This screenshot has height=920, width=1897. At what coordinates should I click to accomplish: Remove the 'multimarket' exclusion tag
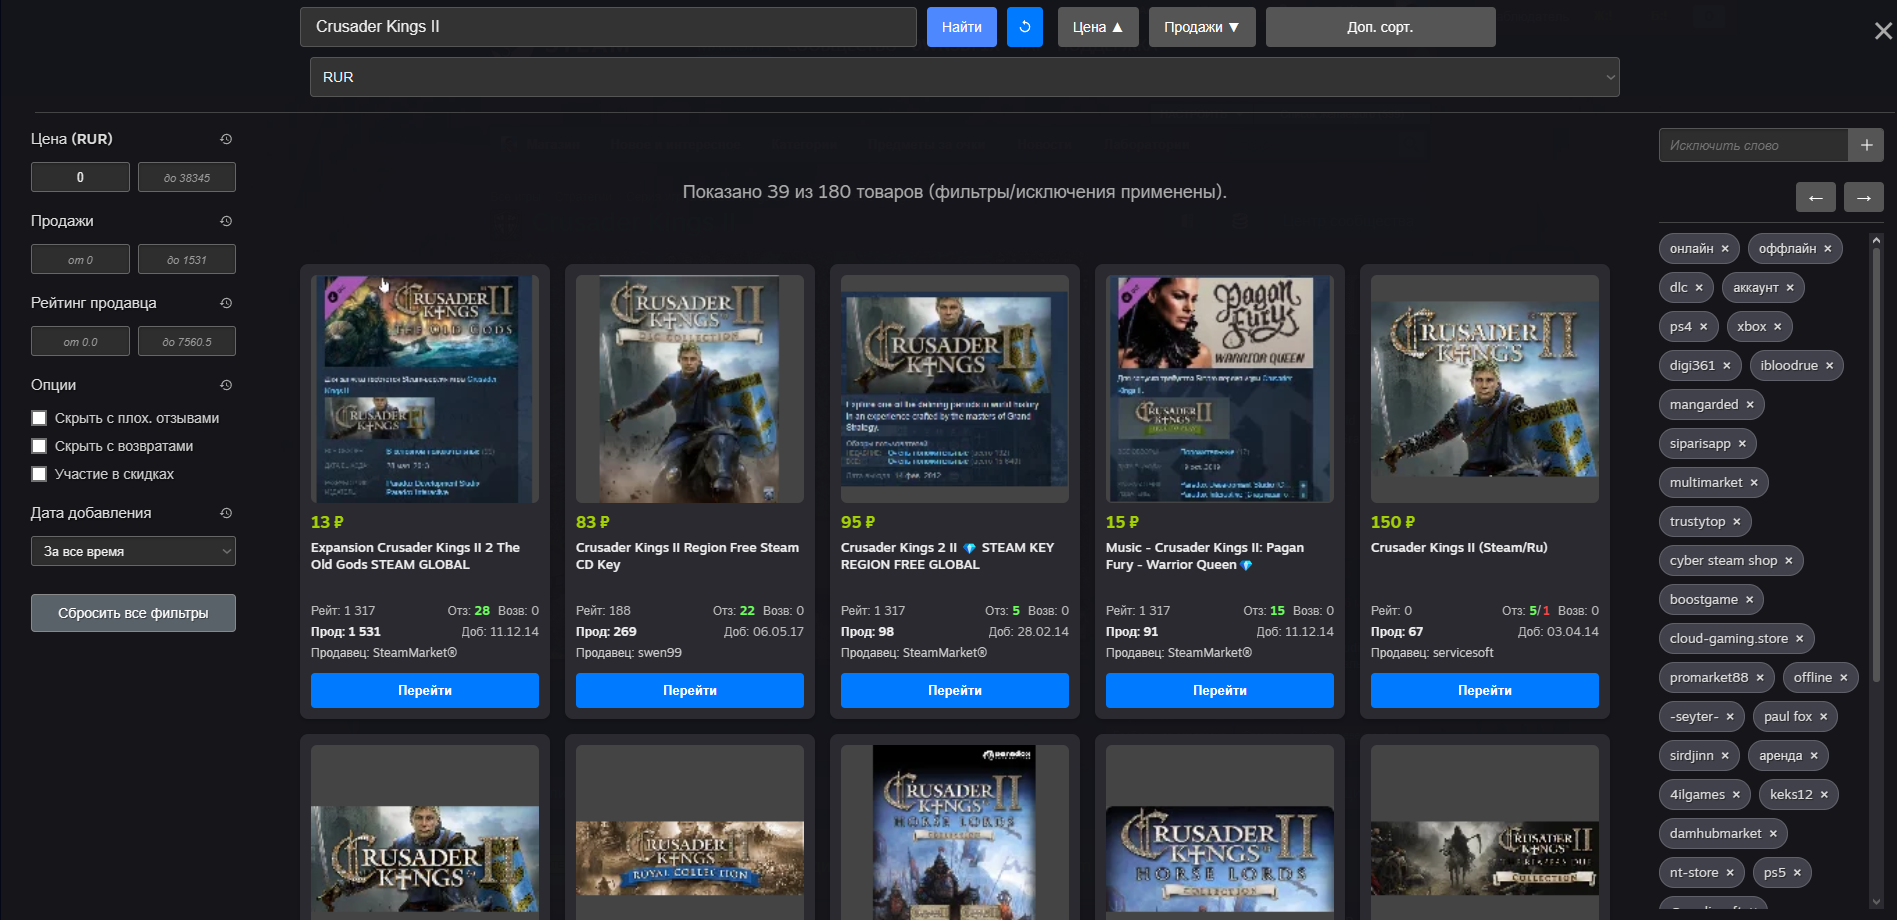pyautogui.click(x=1754, y=483)
